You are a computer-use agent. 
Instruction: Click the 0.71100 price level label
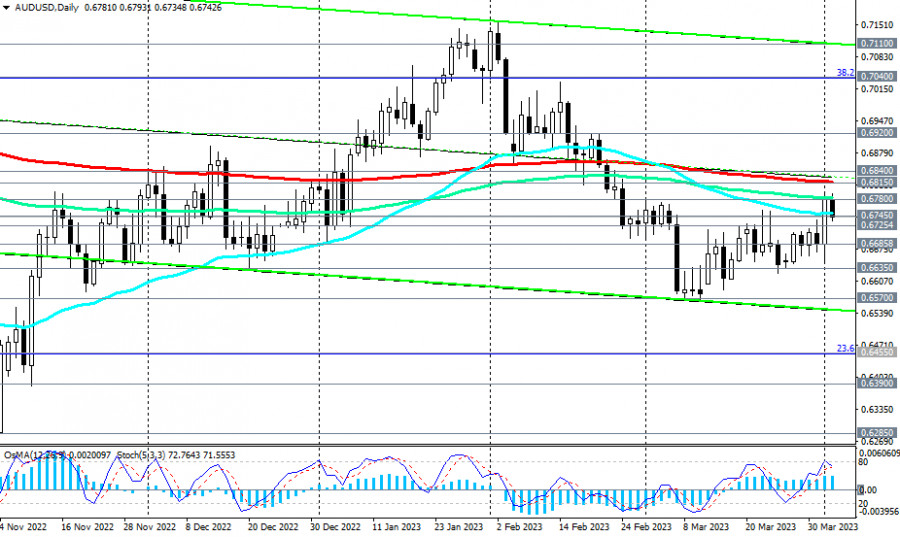(876, 44)
